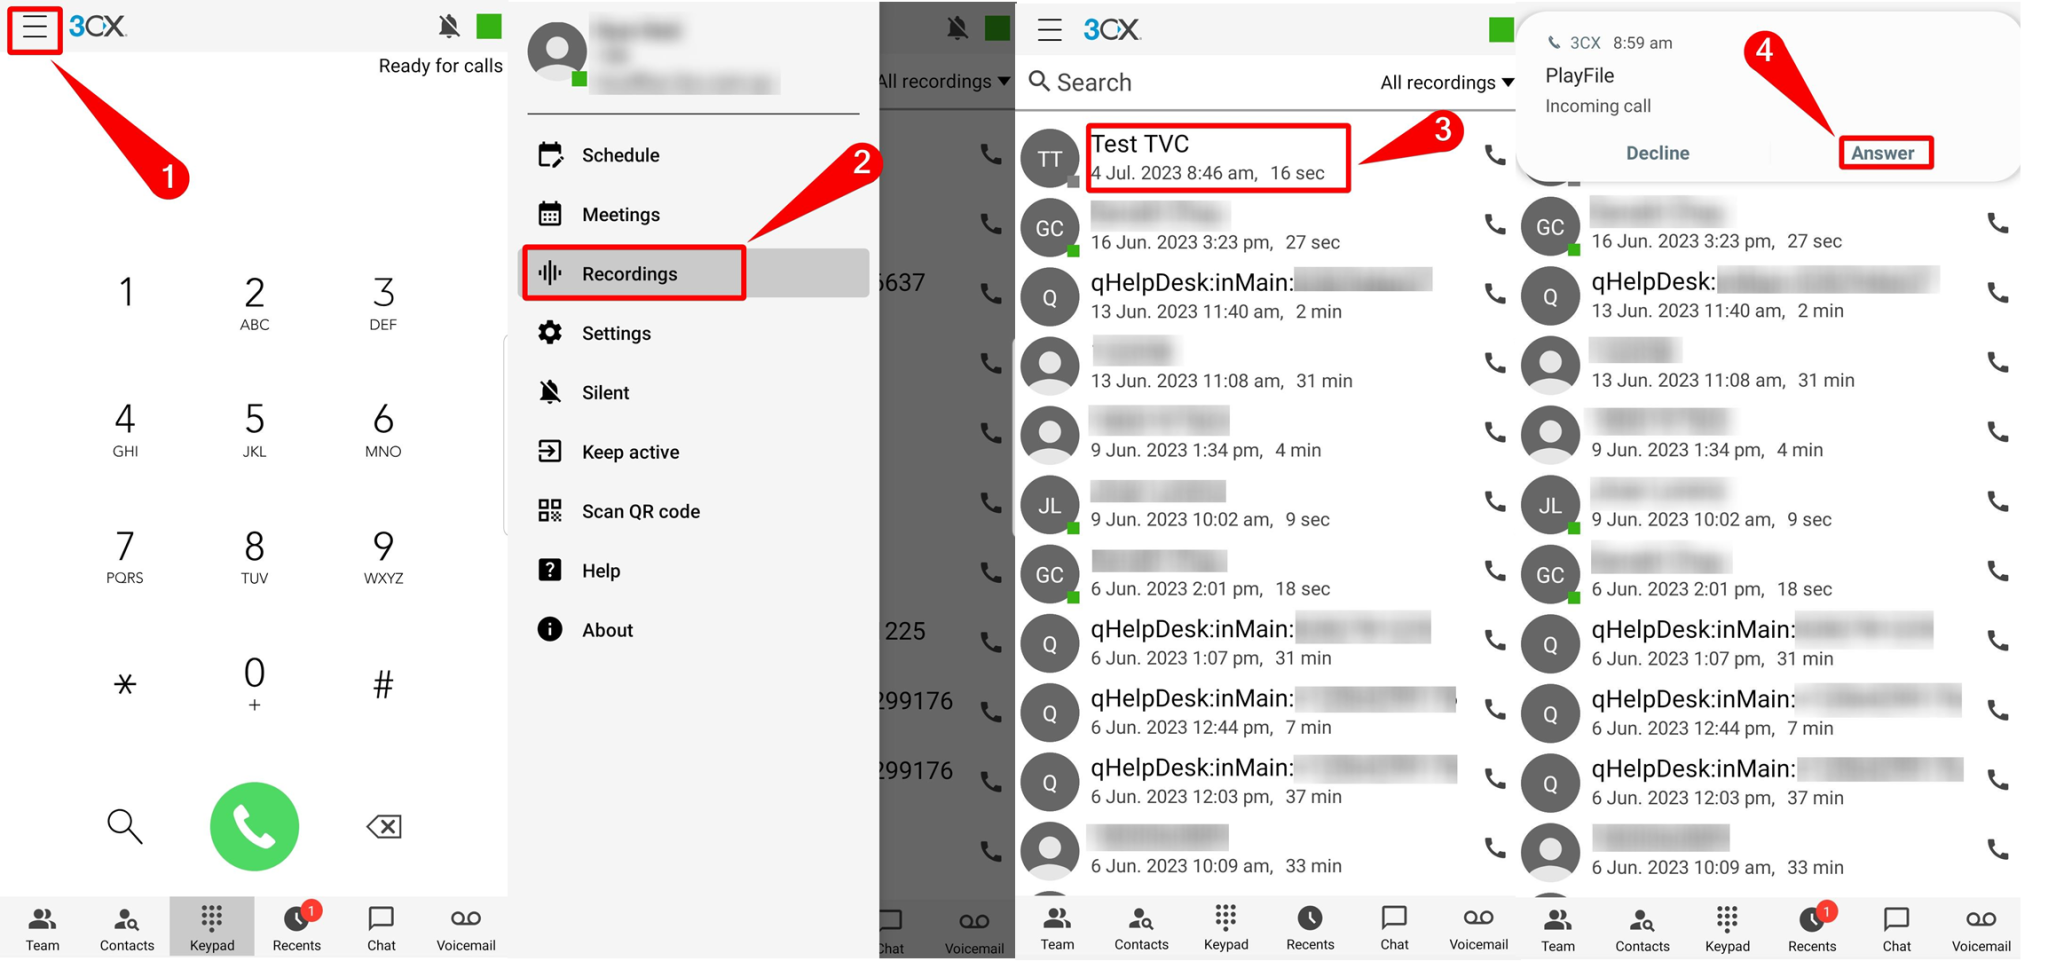Answer the incoming PlayFile call
The width and height of the screenshot is (2048, 969).
point(1884,152)
